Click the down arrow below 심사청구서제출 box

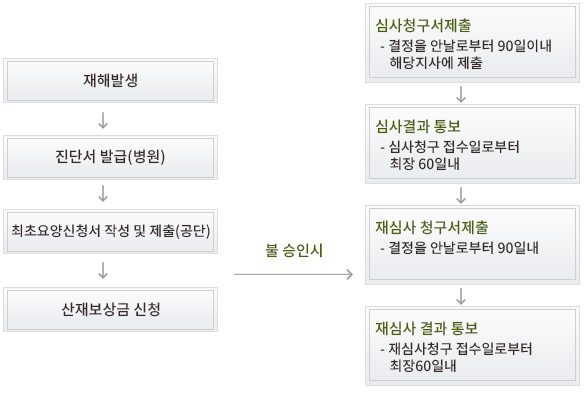(461, 94)
